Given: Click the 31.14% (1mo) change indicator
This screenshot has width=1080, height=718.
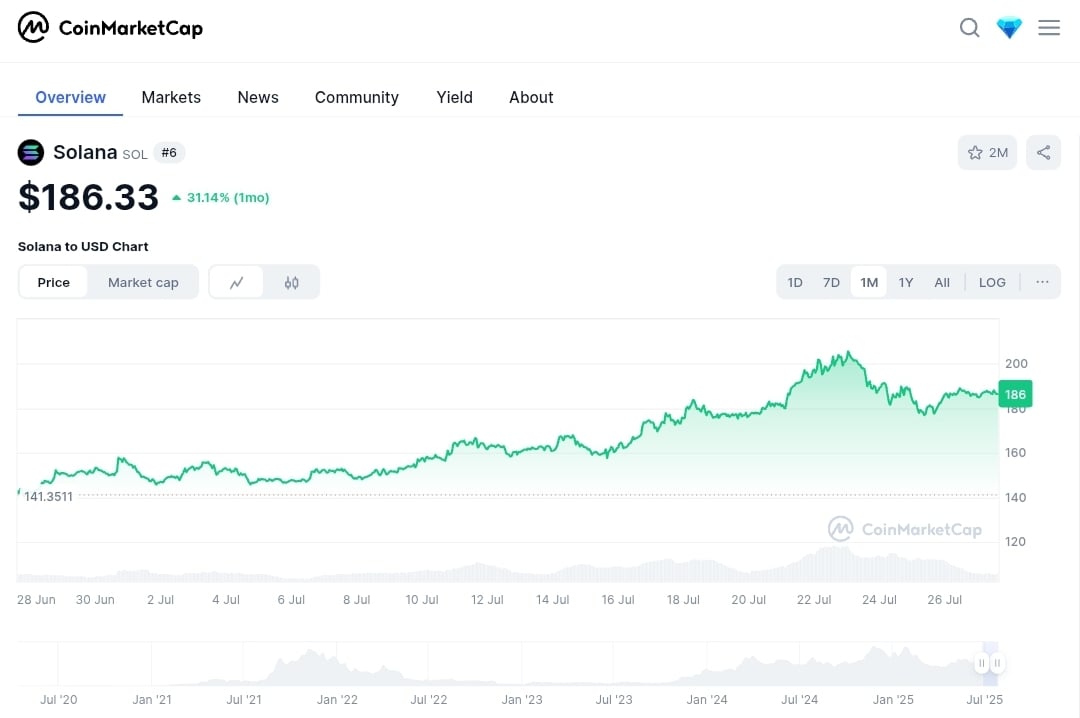Looking at the screenshot, I should pyautogui.click(x=221, y=198).
